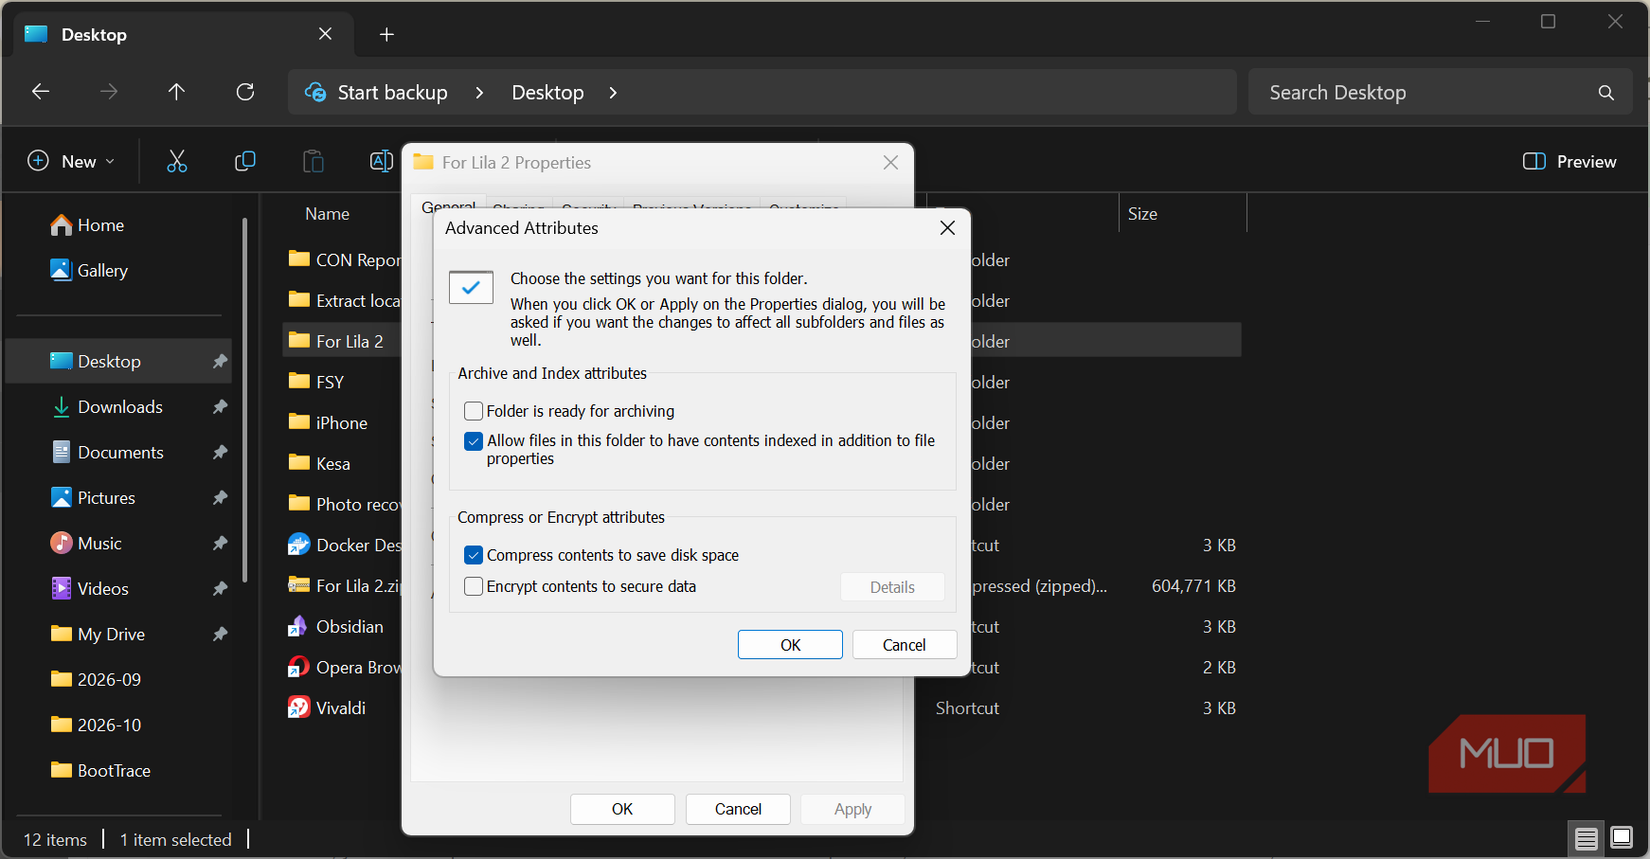
Task: Open the General tab in Properties
Action: [x=448, y=205]
